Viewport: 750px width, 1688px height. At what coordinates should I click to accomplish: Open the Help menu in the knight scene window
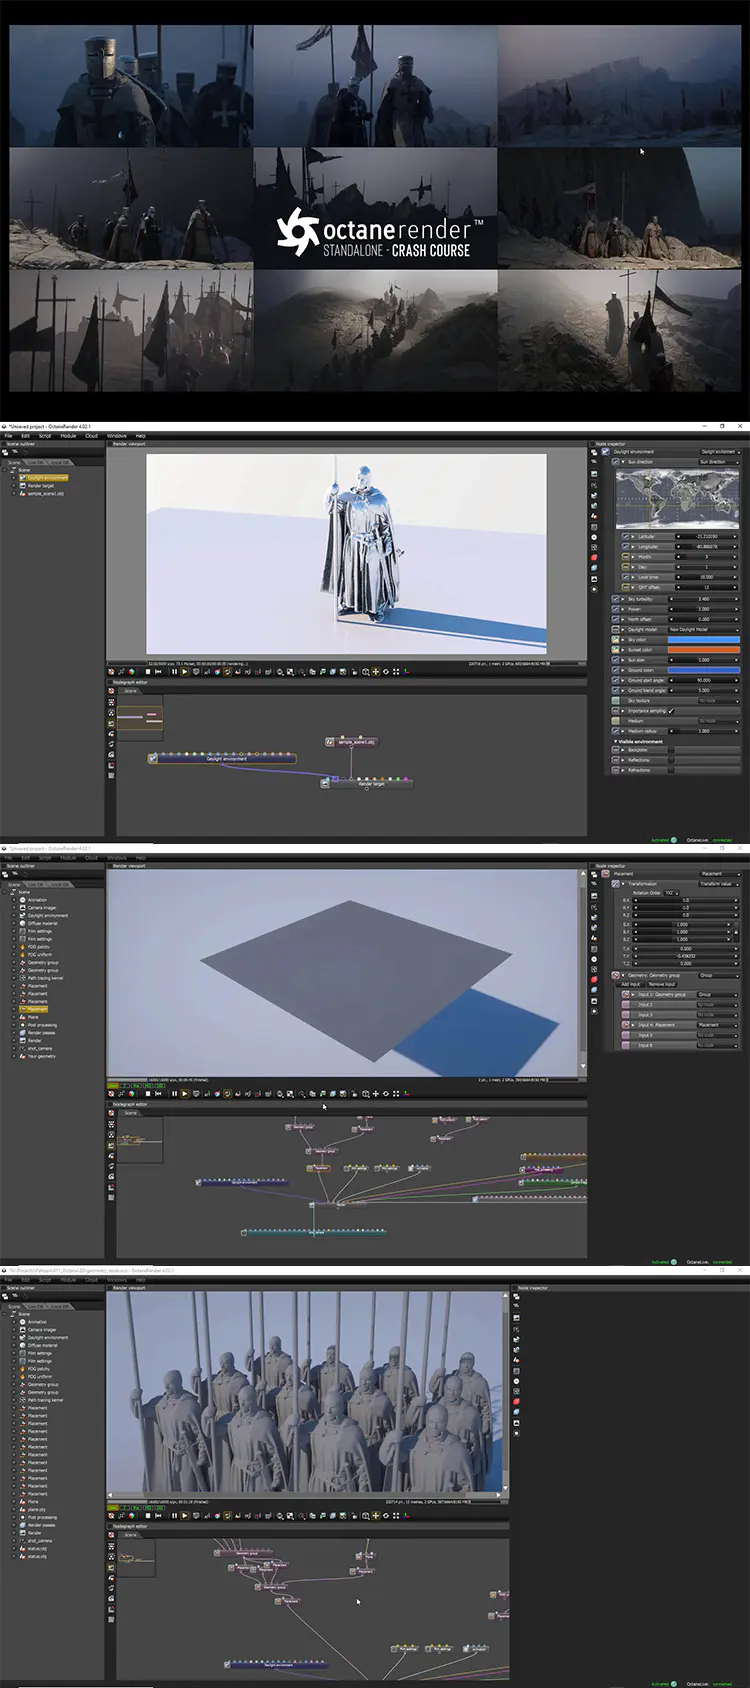click(x=141, y=436)
